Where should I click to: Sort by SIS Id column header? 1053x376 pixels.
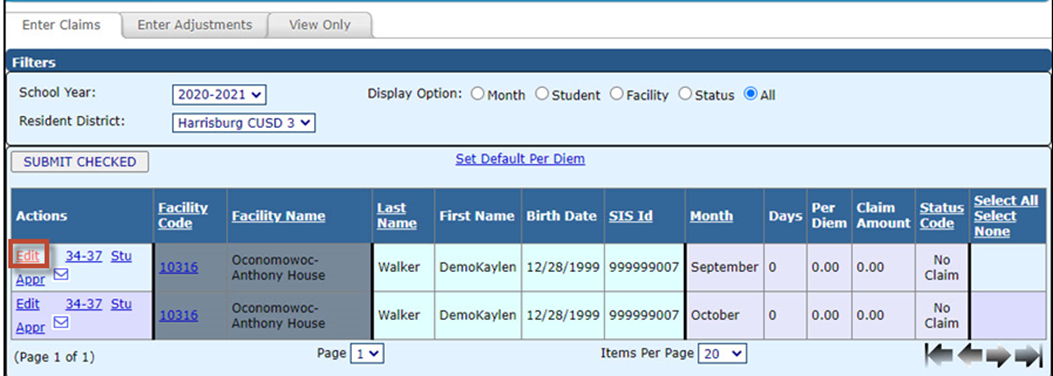631,216
